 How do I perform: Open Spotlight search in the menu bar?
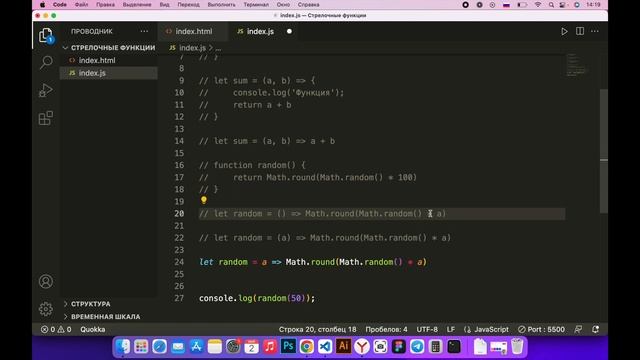pyautogui.click(x=551, y=5)
